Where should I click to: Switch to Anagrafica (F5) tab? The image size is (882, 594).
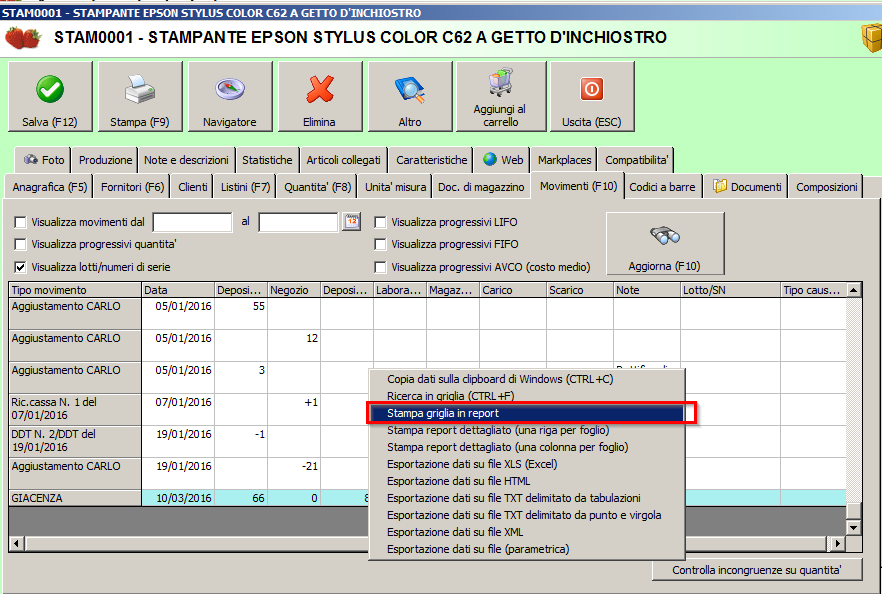50,187
